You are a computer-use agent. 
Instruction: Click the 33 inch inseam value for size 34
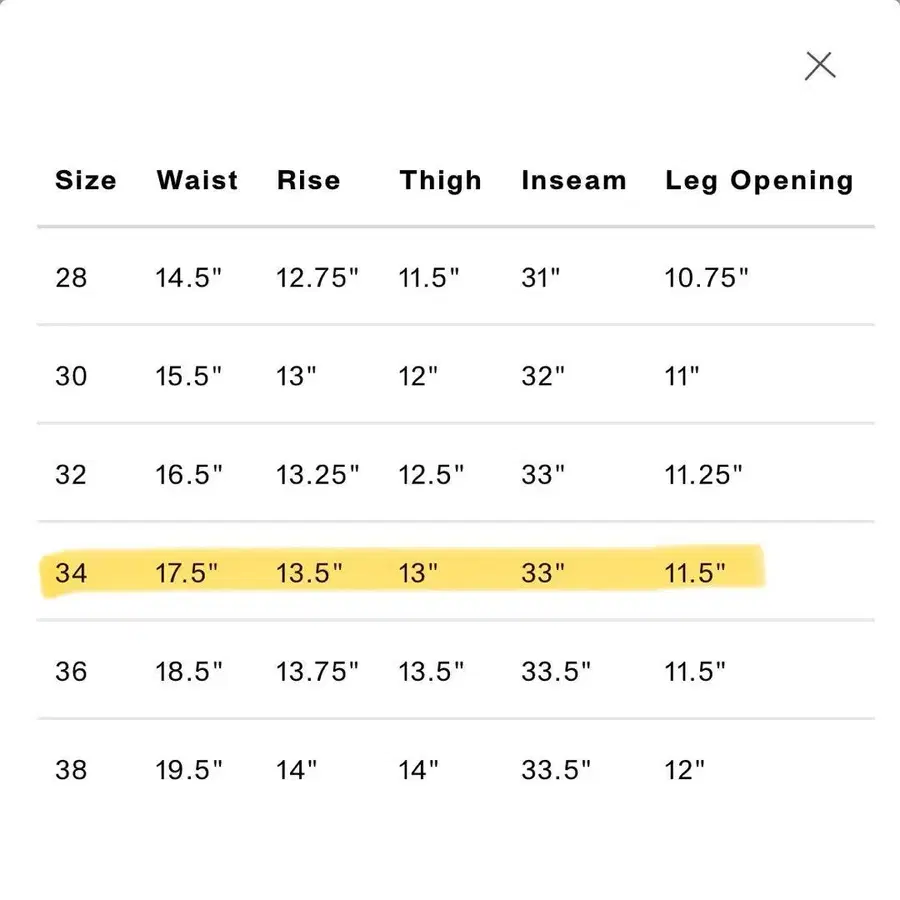(540, 572)
